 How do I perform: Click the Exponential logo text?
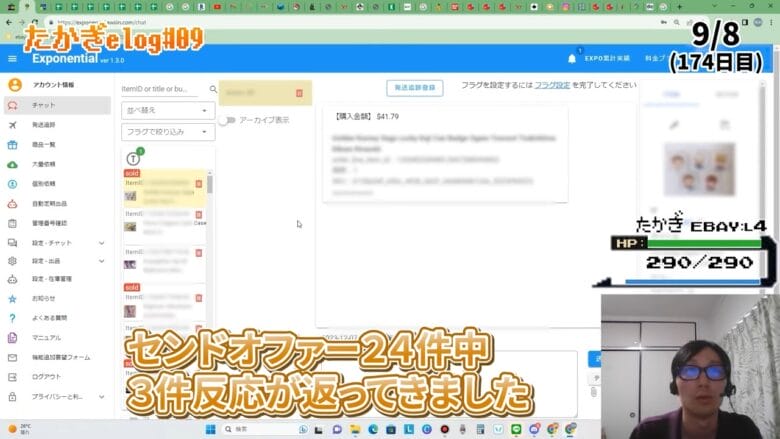pyautogui.click(x=65, y=59)
